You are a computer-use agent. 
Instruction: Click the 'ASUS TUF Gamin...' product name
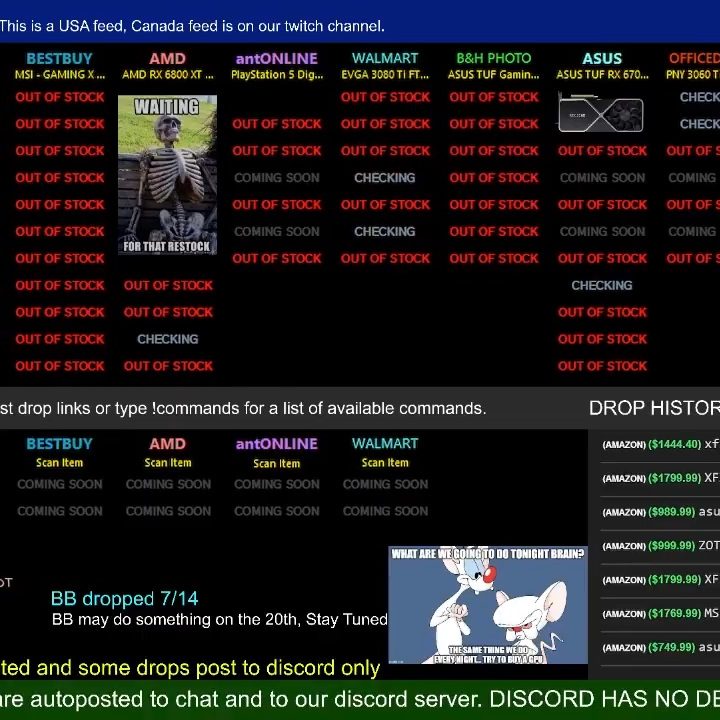click(494, 74)
